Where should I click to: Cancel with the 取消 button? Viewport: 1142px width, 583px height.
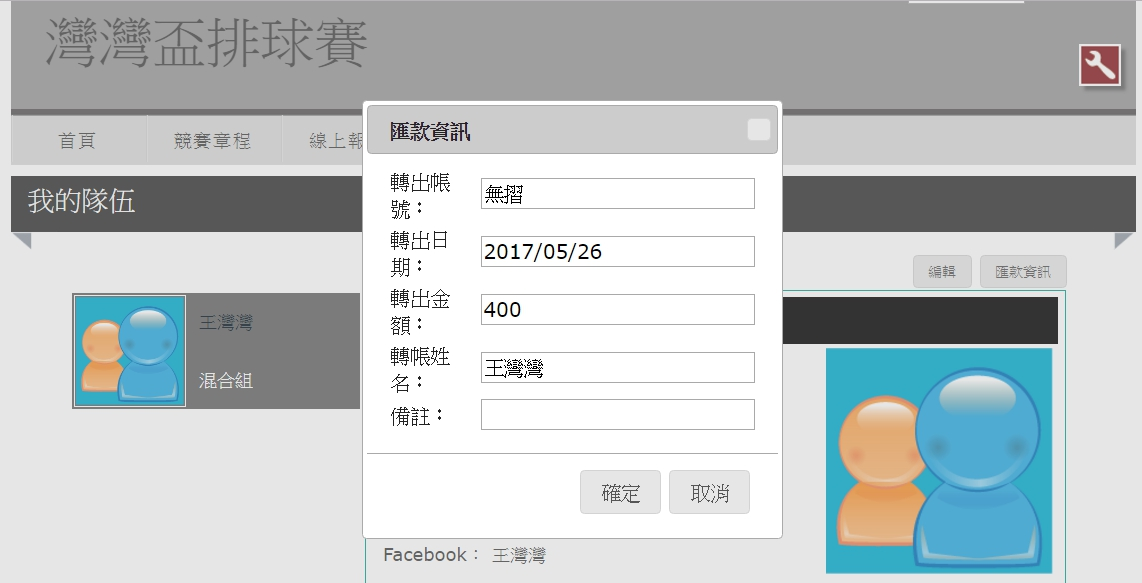(709, 493)
